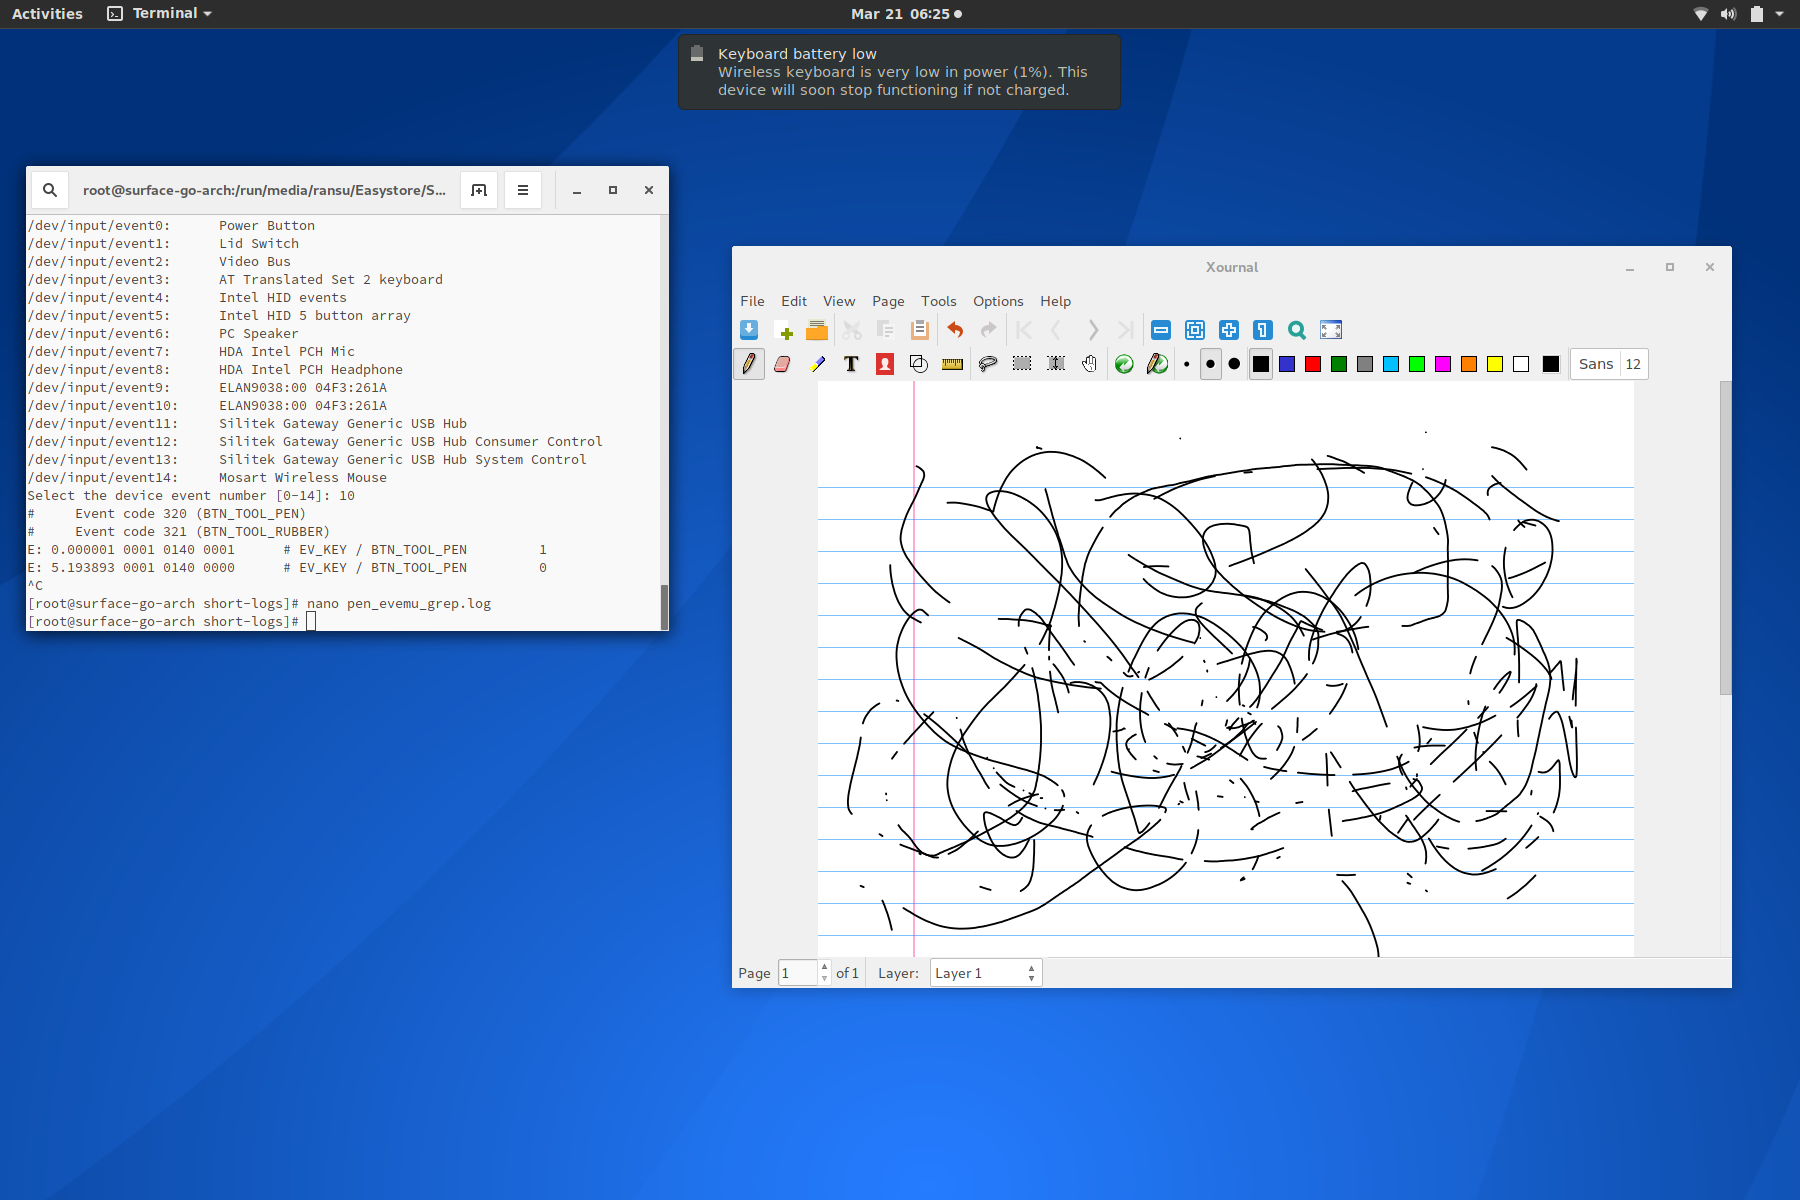
Task: Select the red pen color swatch
Action: pyautogui.click(x=1312, y=364)
